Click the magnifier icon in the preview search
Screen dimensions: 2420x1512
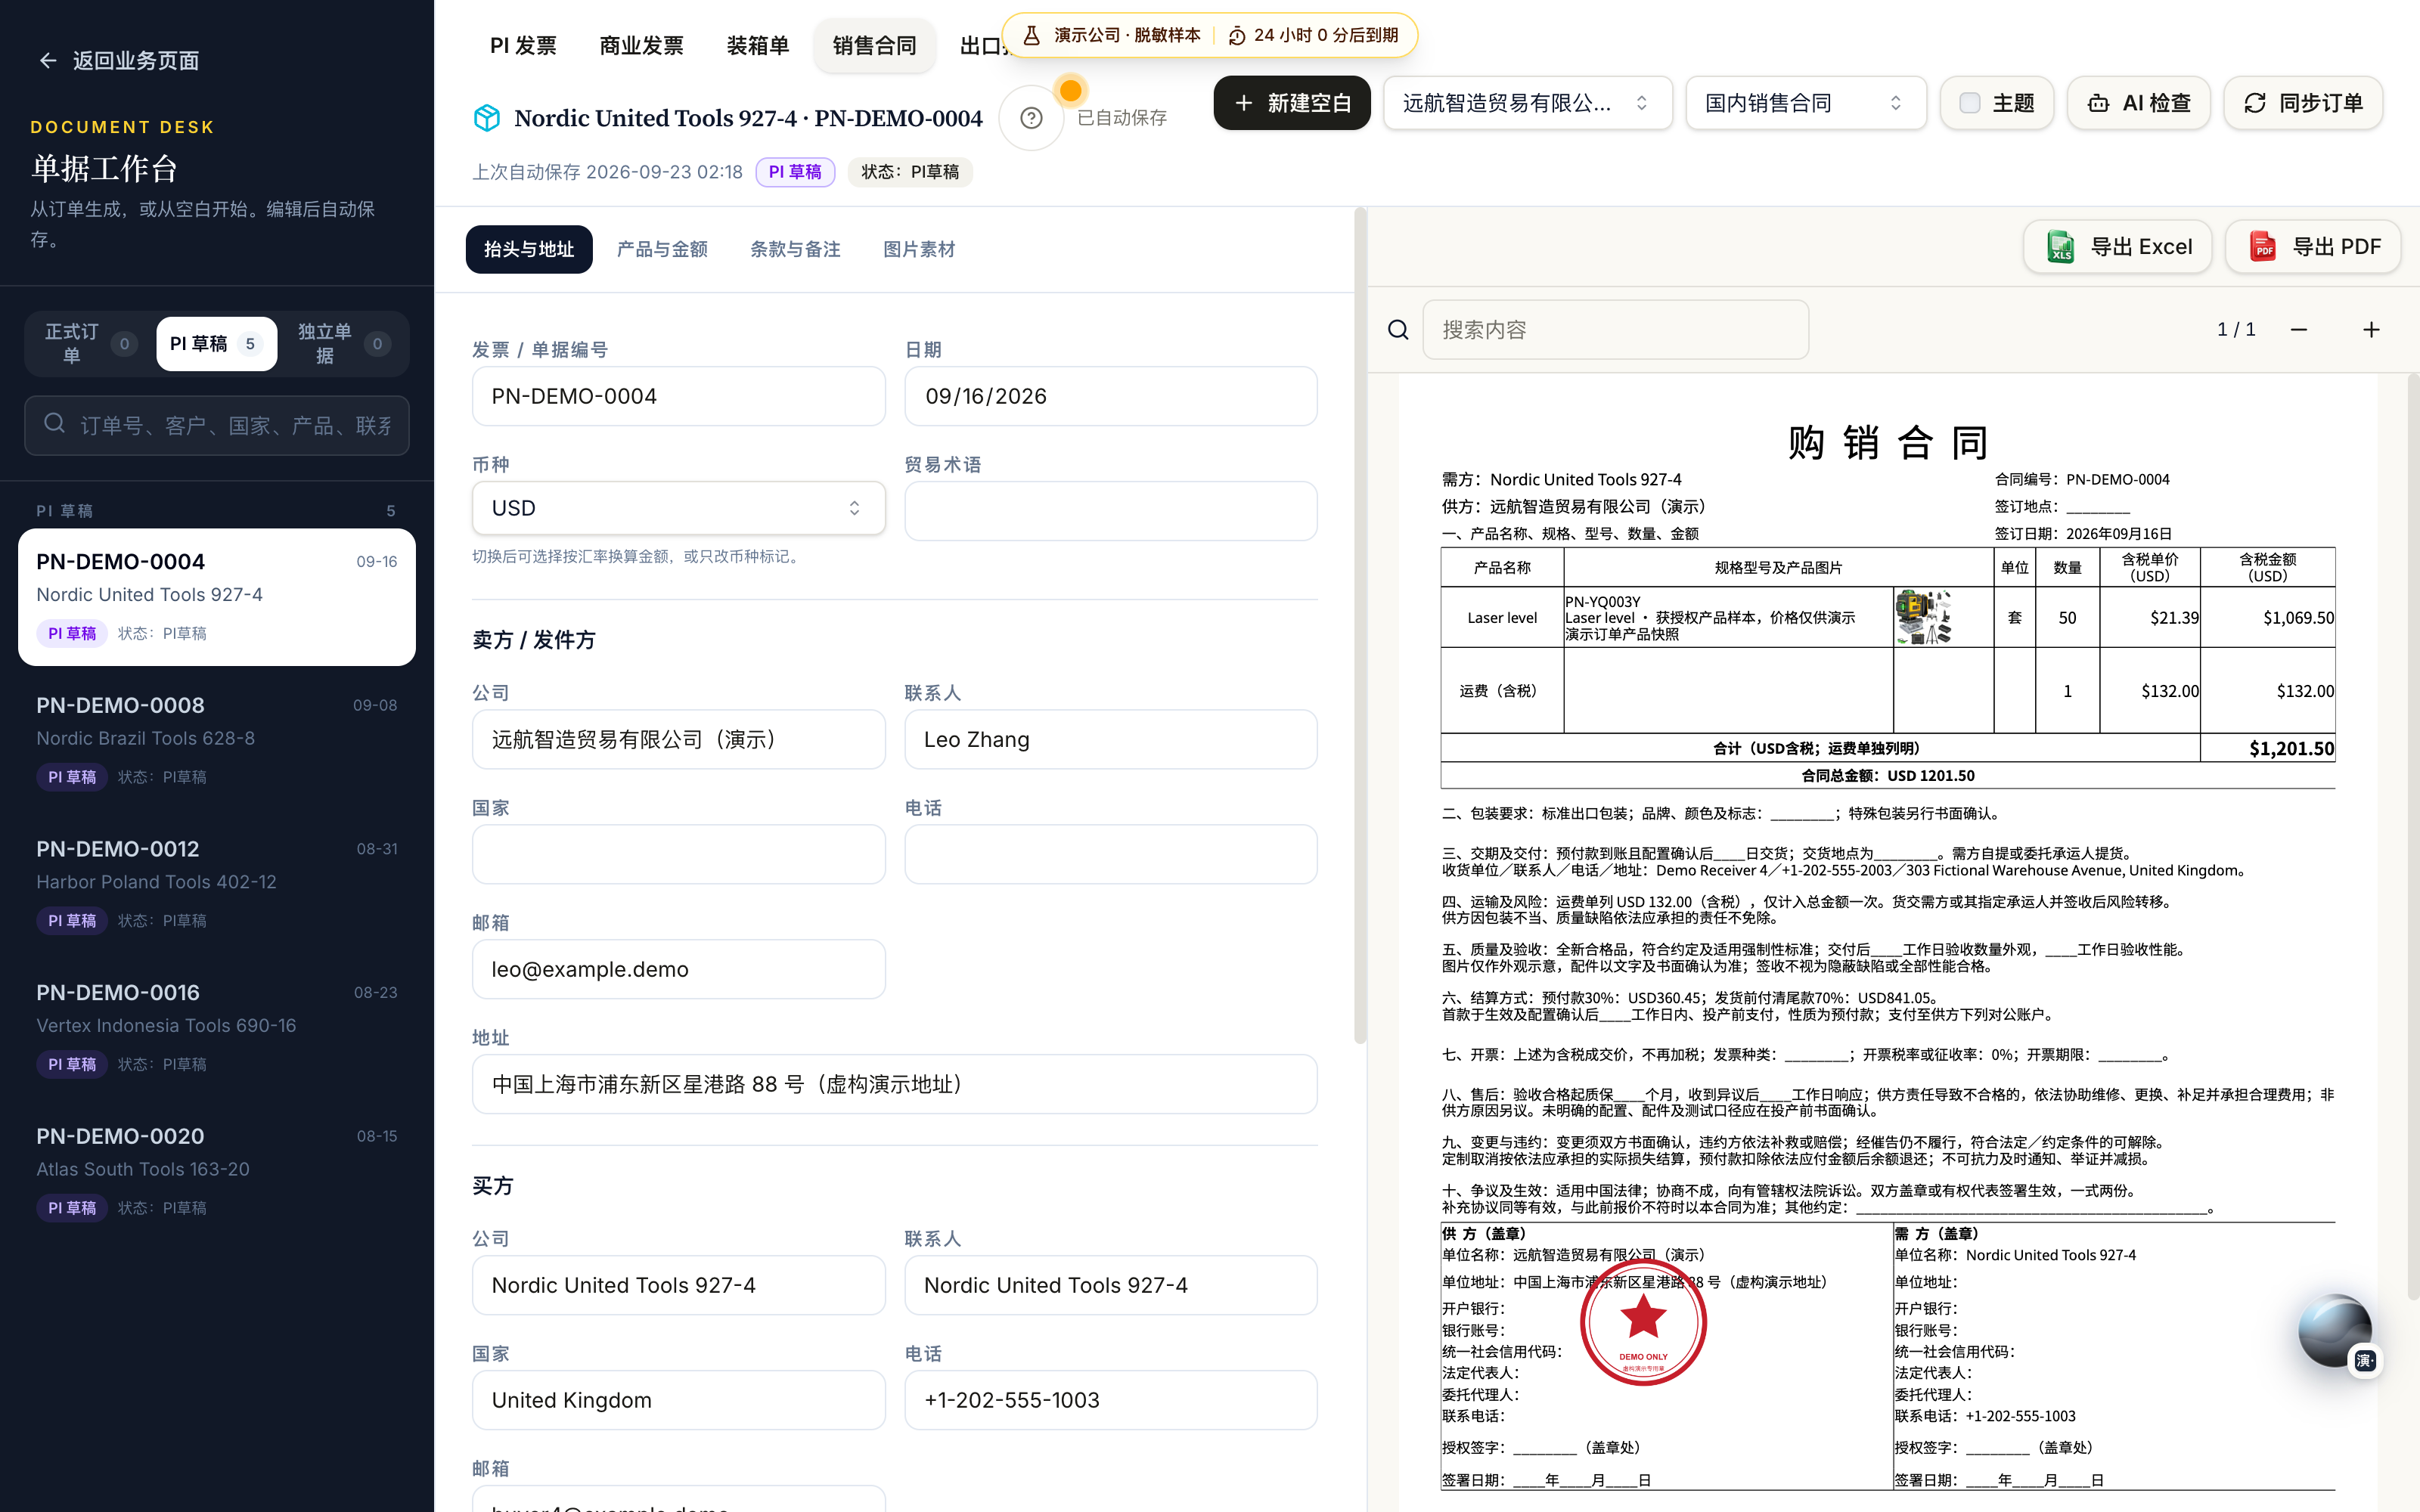point(1398,330)
